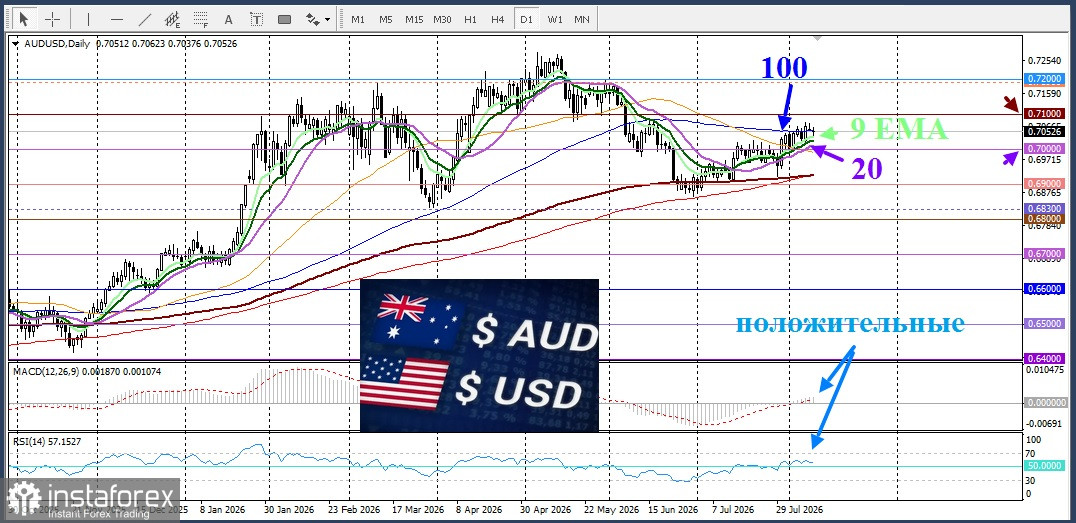Click the 0.64000 price level tag

pyautogui.click(x=1042, y=358)
